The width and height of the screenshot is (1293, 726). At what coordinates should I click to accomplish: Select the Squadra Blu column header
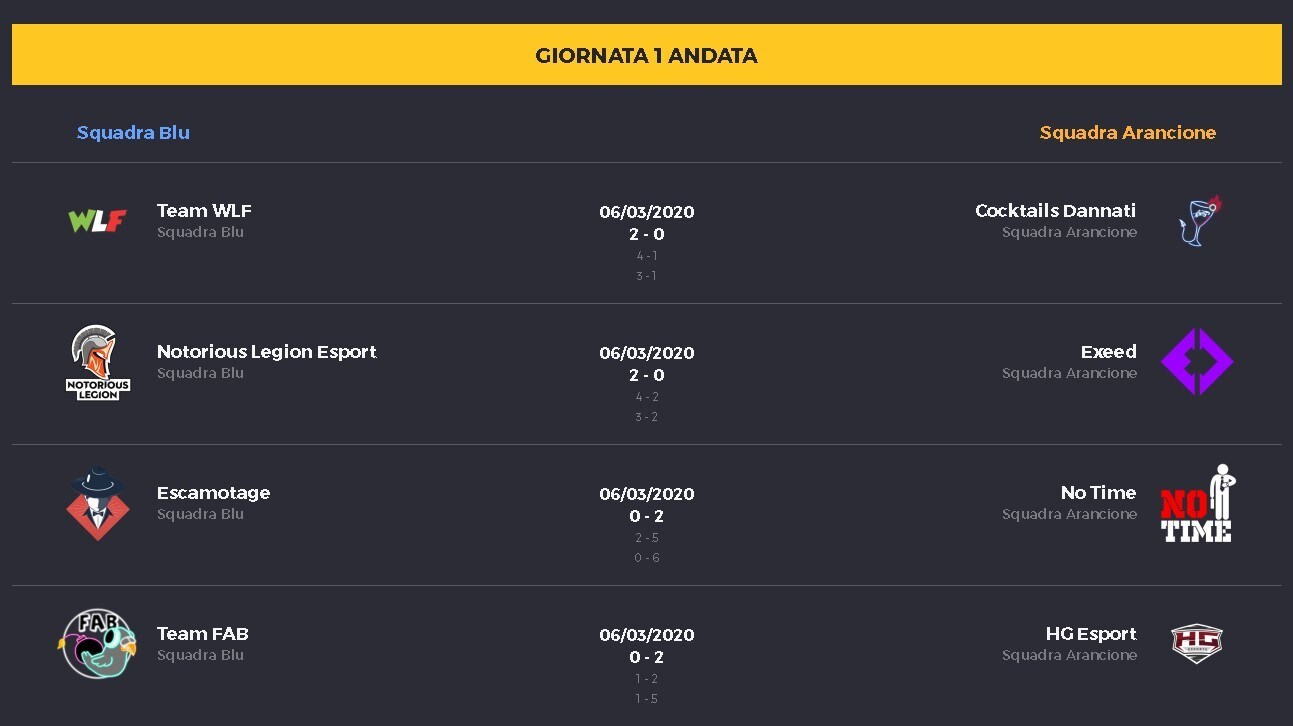[x=133, y=132]
